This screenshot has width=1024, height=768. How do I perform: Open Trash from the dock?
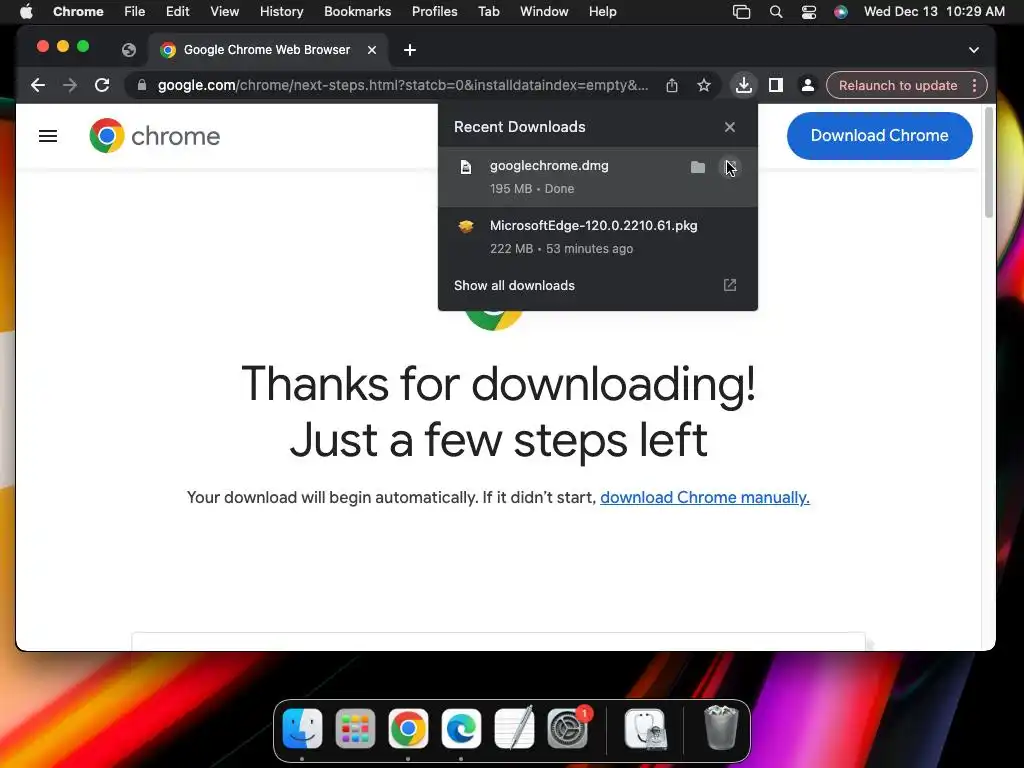pos(721,728)
